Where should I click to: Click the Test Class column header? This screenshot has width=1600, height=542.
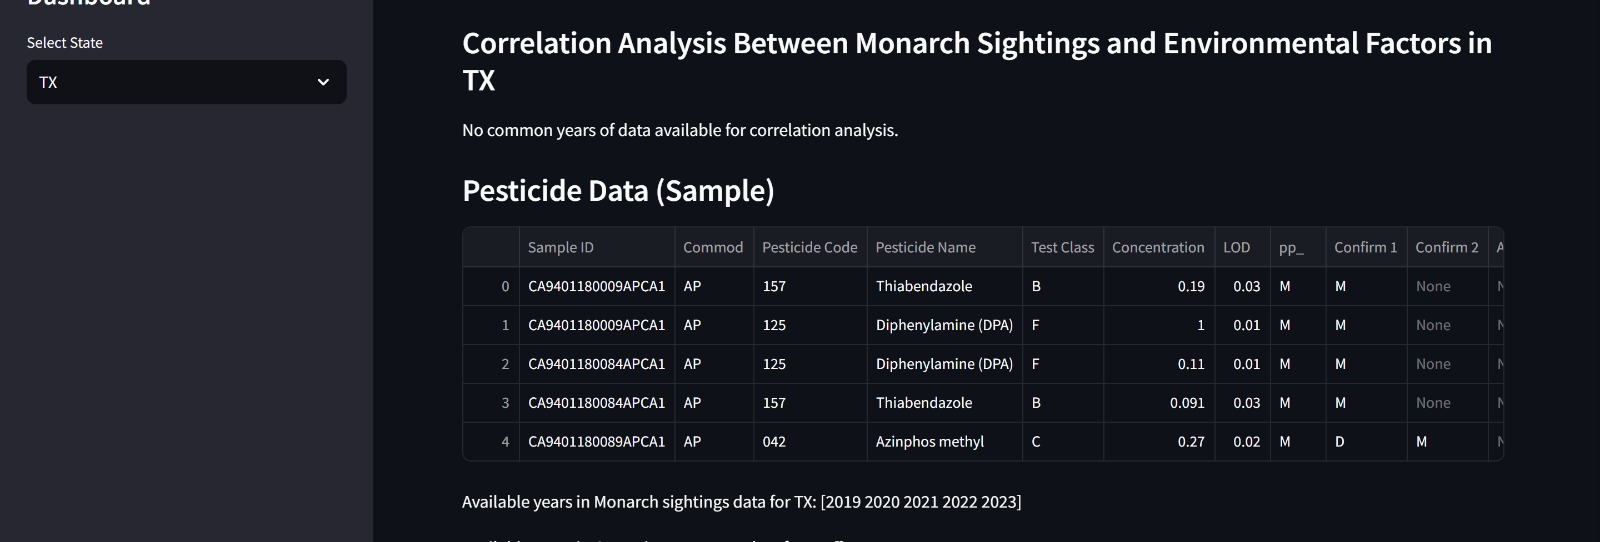click(1062, 247)
